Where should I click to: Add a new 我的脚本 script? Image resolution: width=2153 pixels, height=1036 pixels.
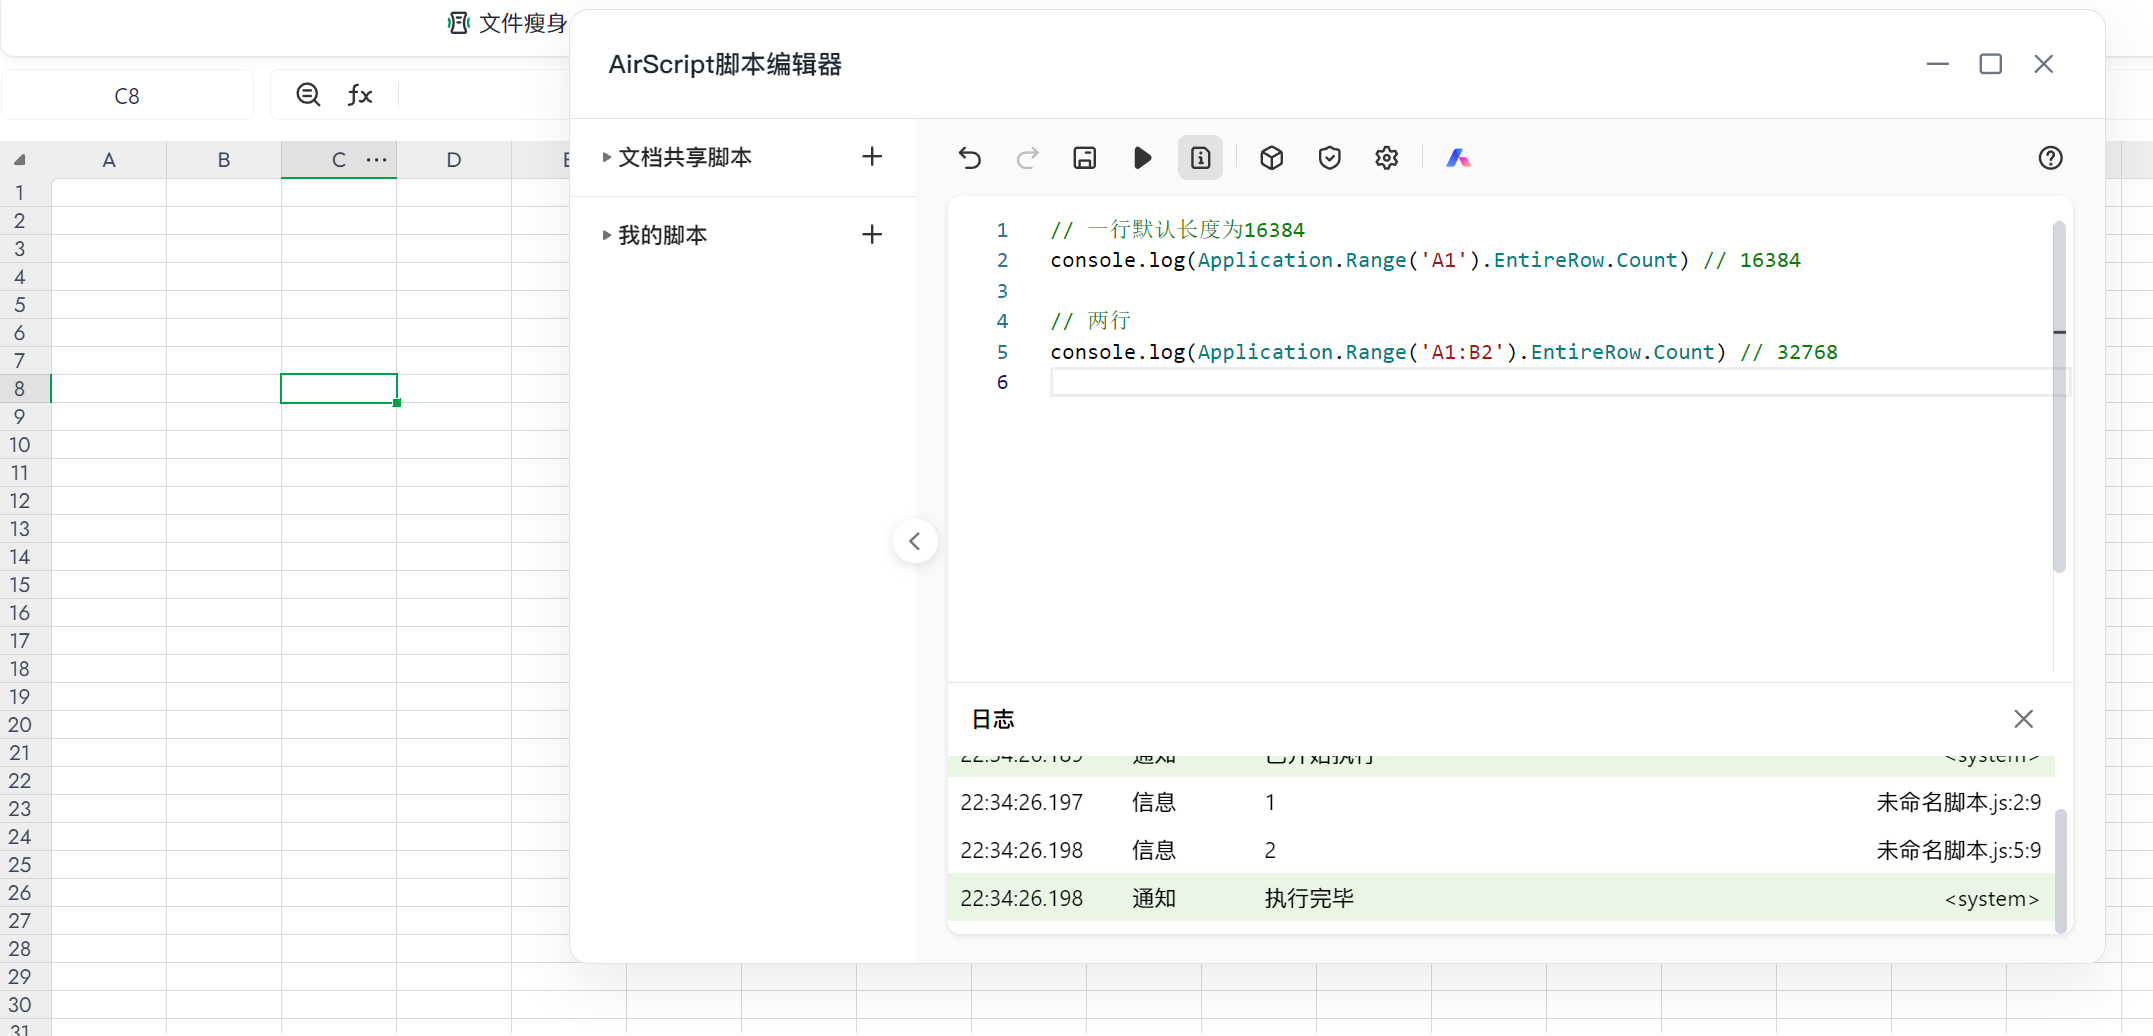(872, 234)
